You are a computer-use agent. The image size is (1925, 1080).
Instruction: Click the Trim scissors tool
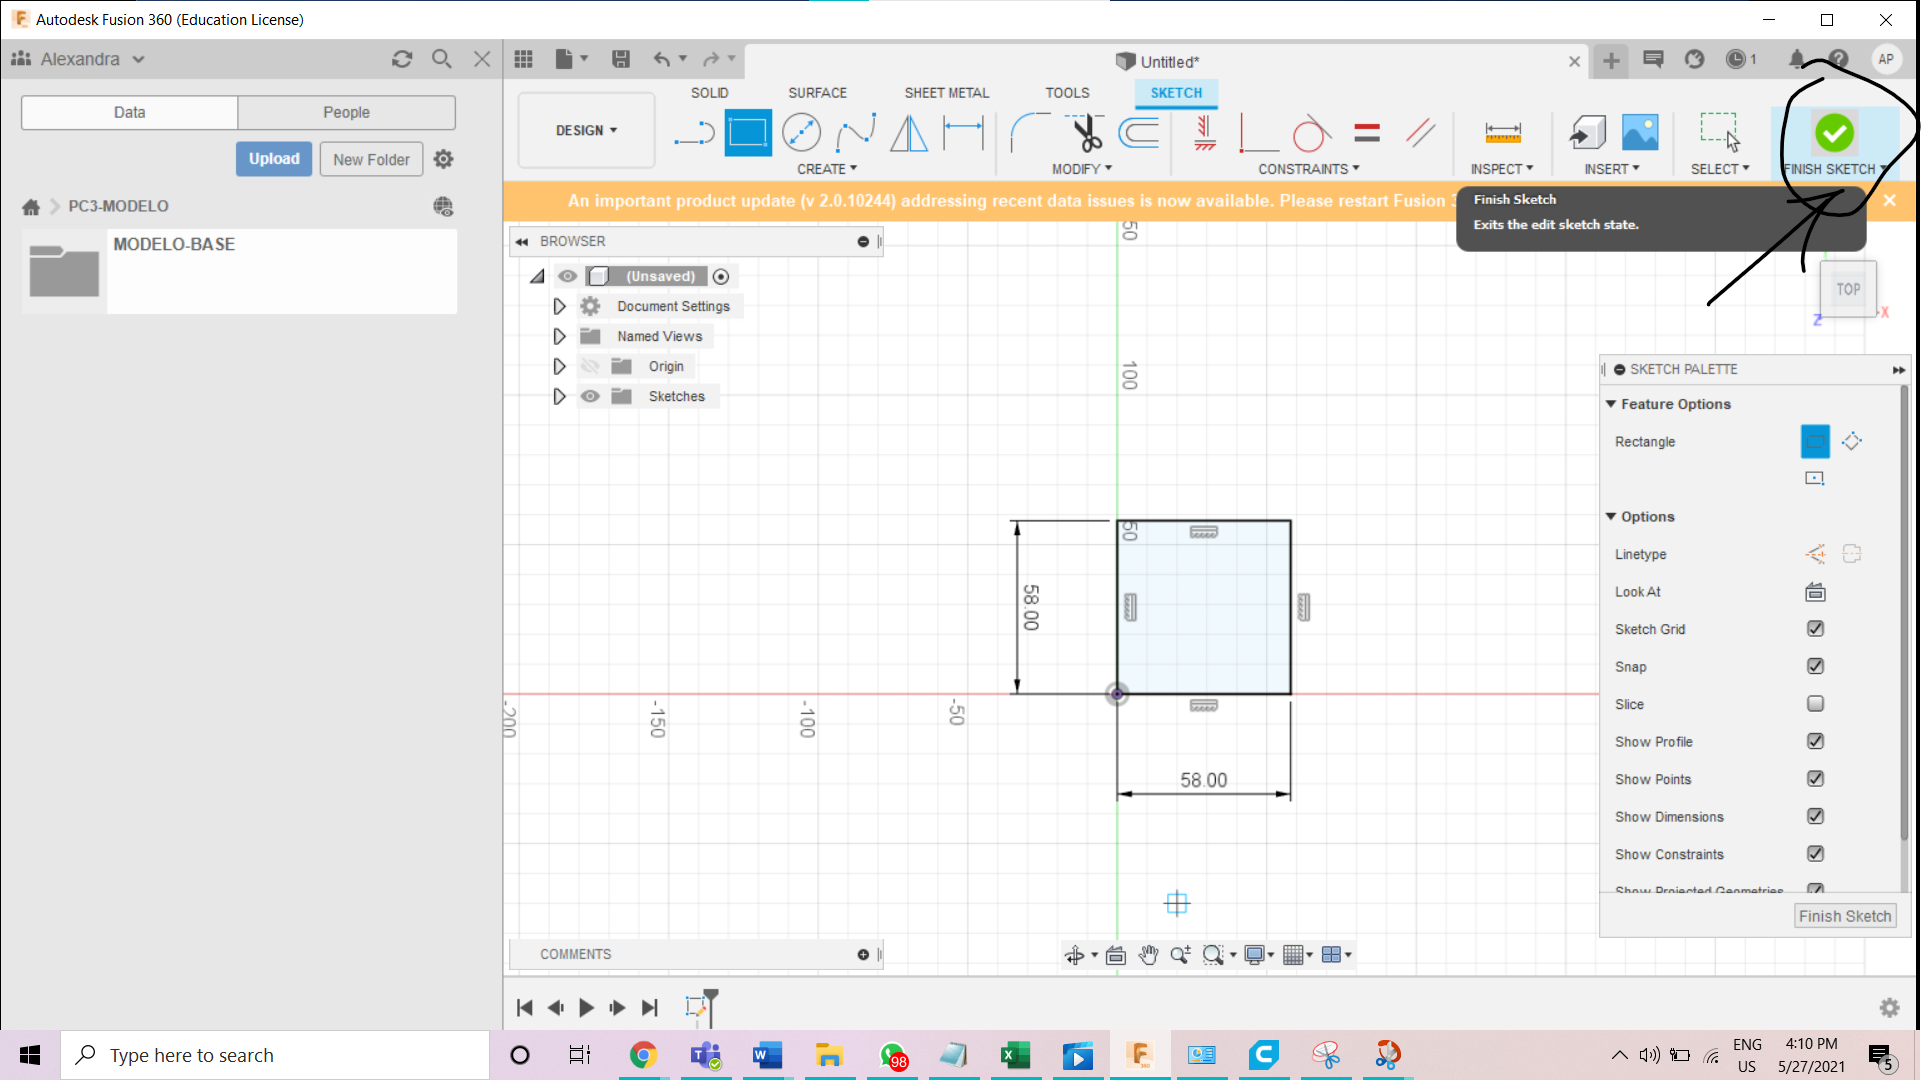point(1085,132)
